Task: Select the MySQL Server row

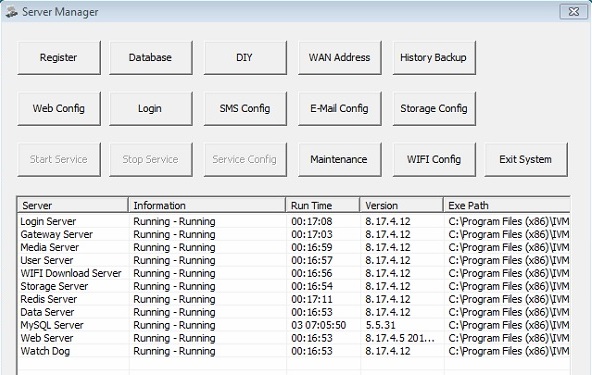Action: point(294,325)
